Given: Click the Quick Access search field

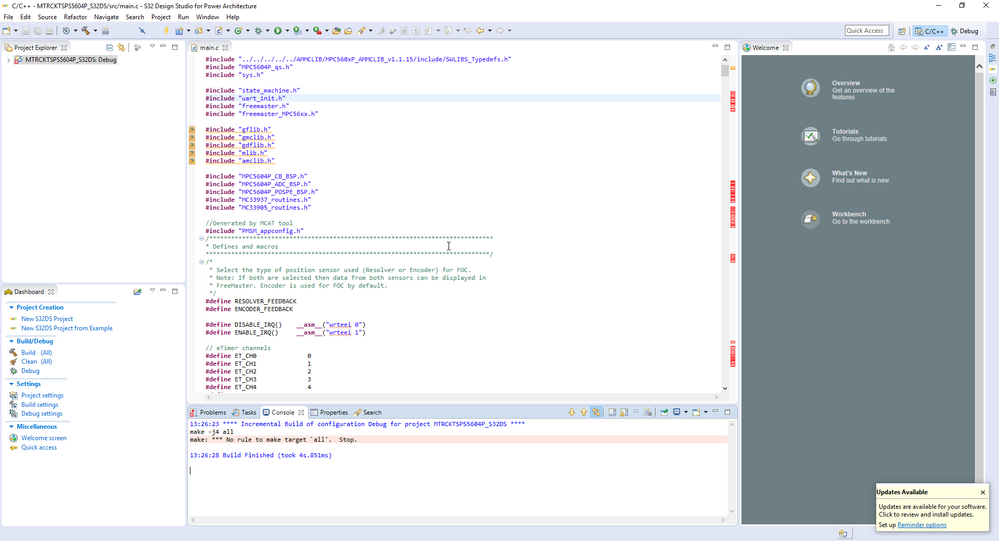Looking at the screenshot, I should click(x=865, y=31).
